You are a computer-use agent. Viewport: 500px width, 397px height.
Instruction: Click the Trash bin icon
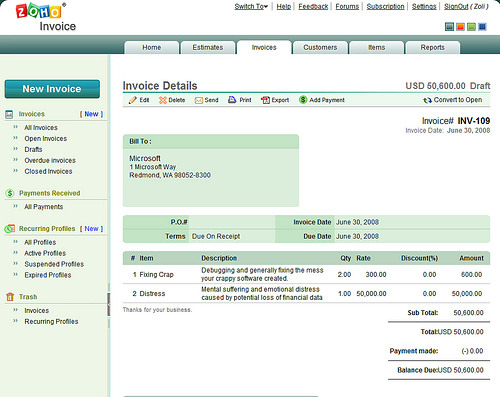tap(10, 297)
